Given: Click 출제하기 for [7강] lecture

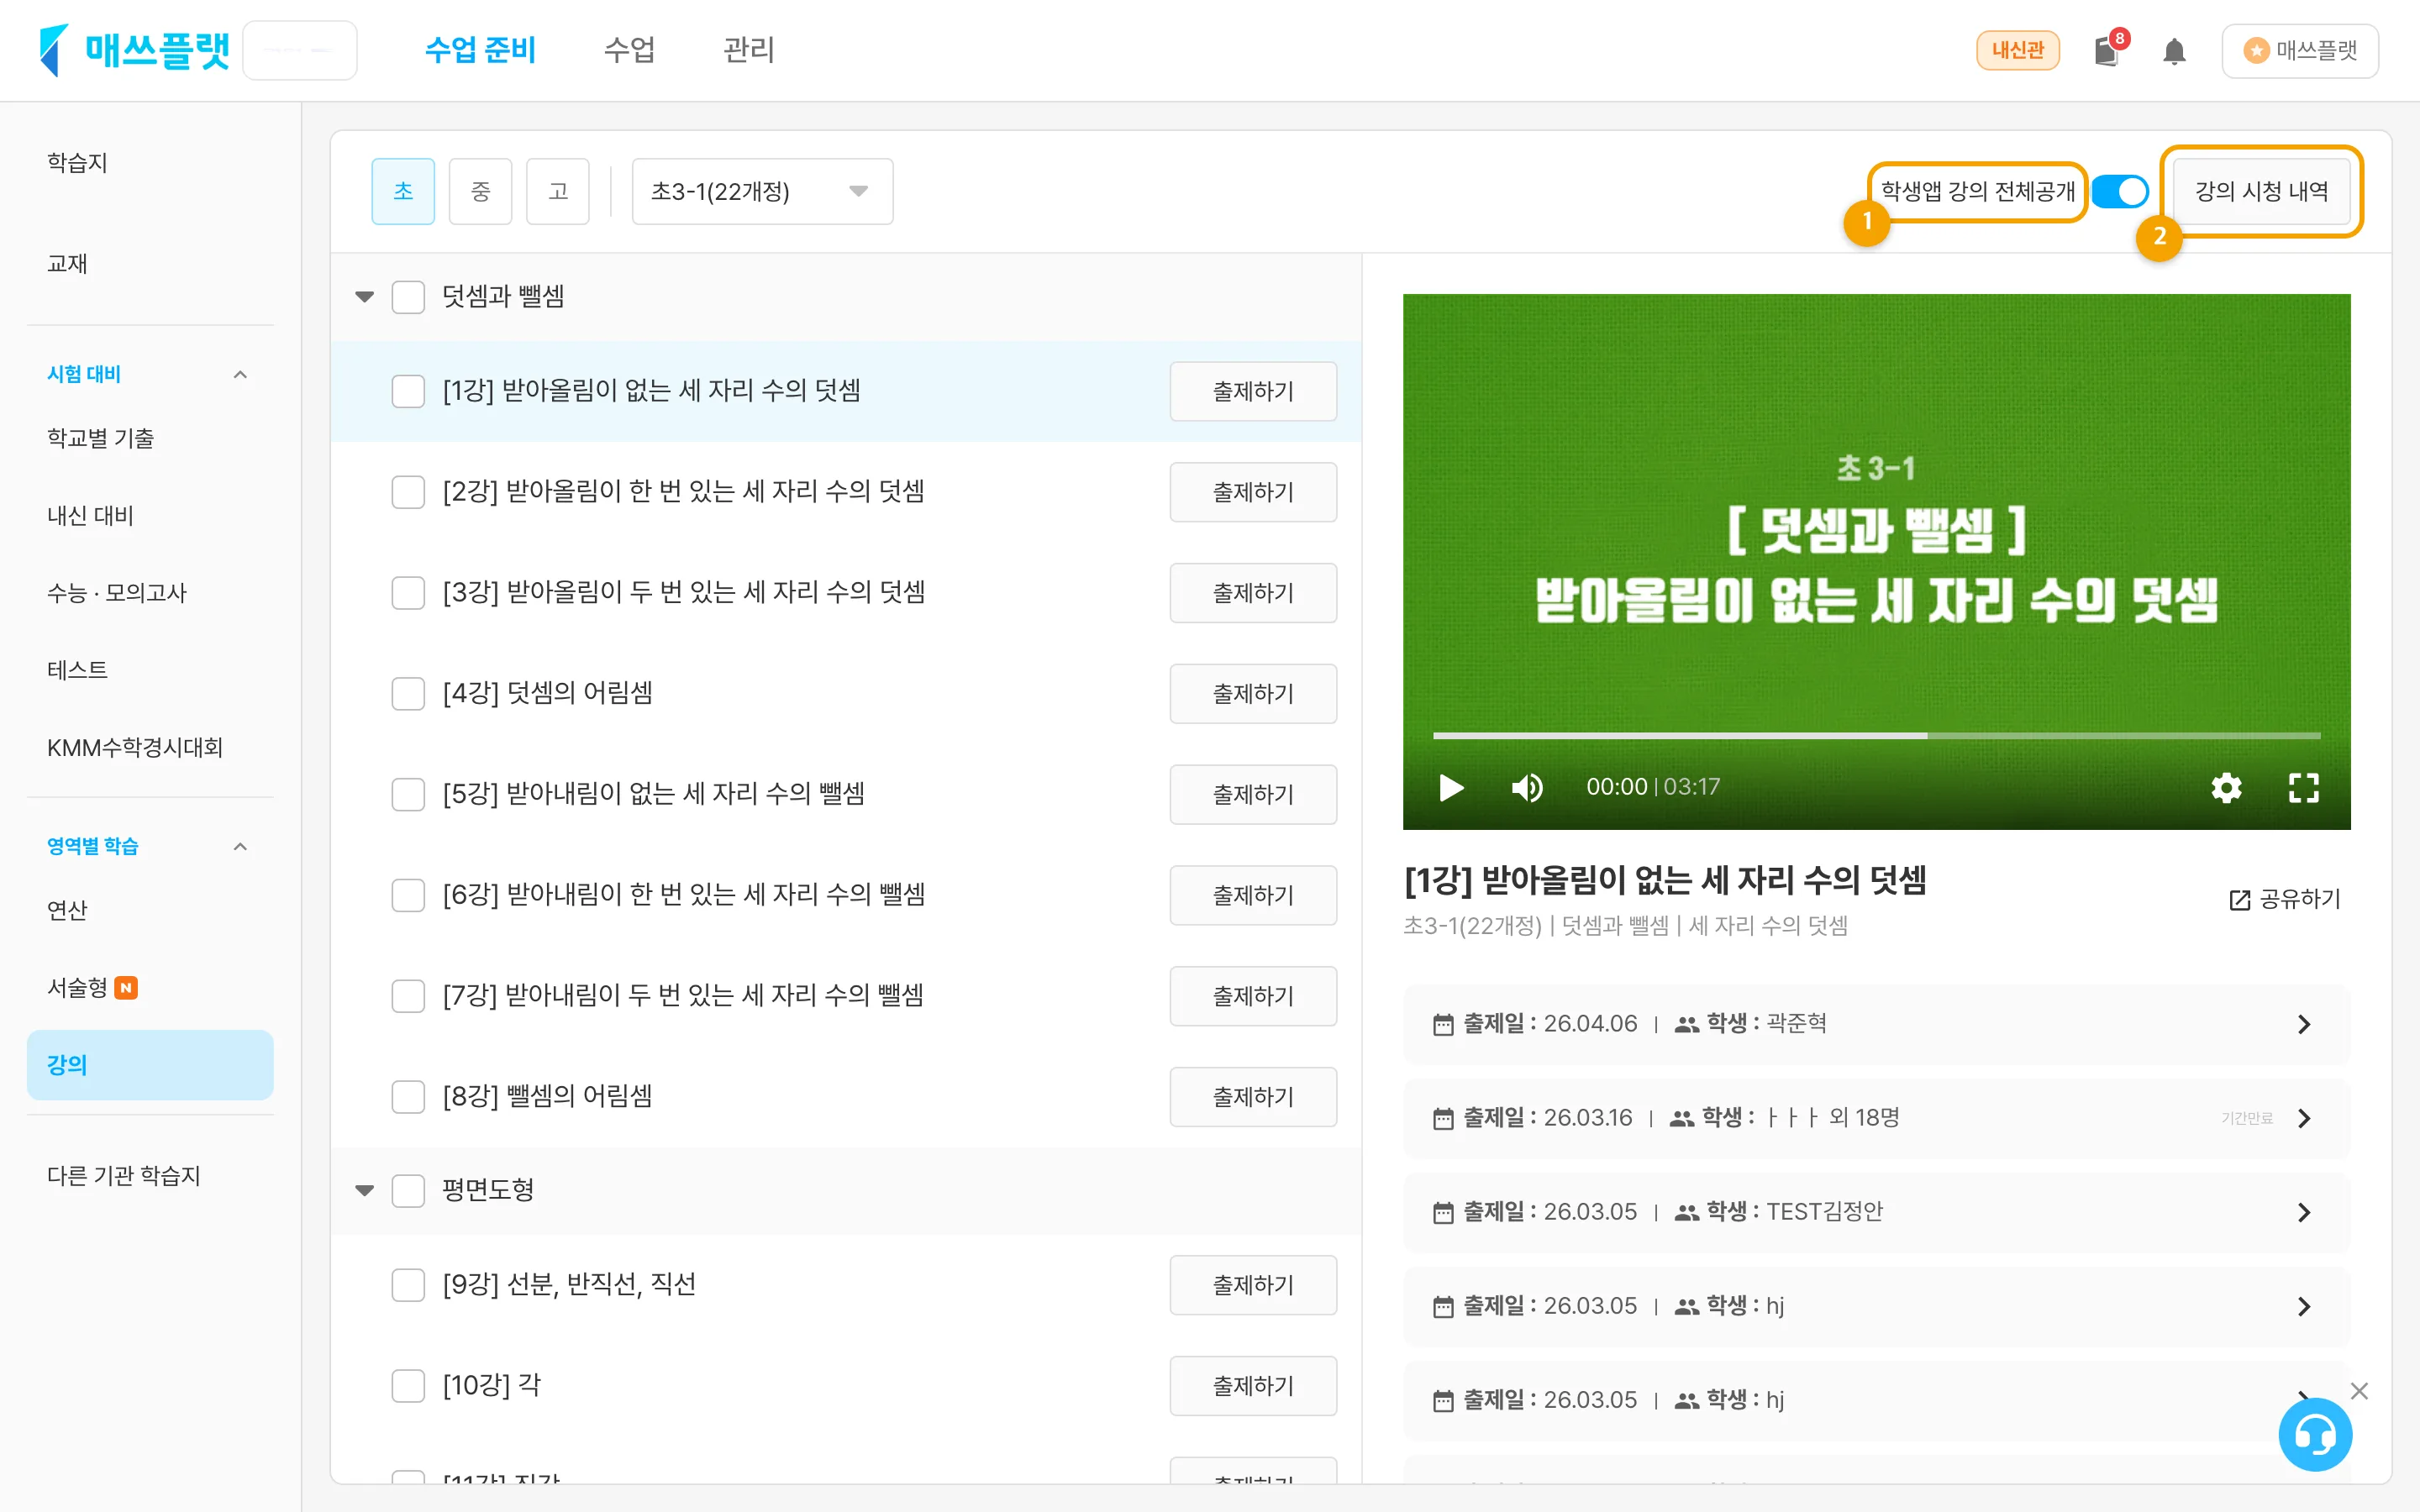Looking at the screenshot, I should (1253, 996).
